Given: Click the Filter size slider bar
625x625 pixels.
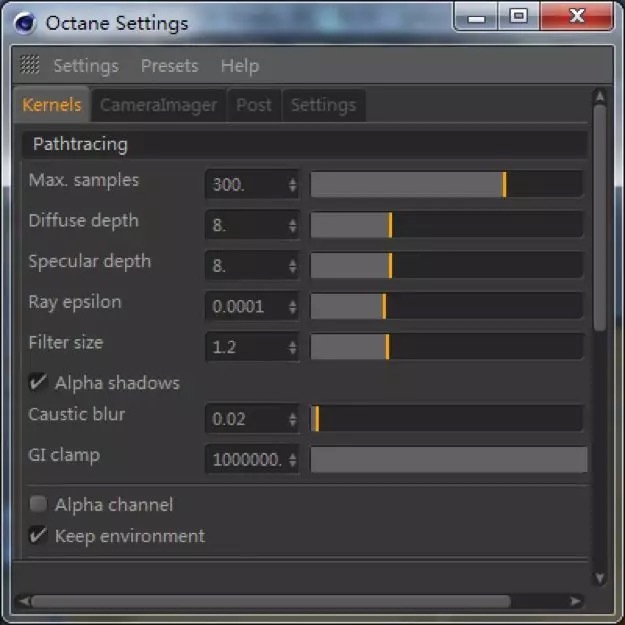Looking at the screenshot, I should click(x=447, y=346).
